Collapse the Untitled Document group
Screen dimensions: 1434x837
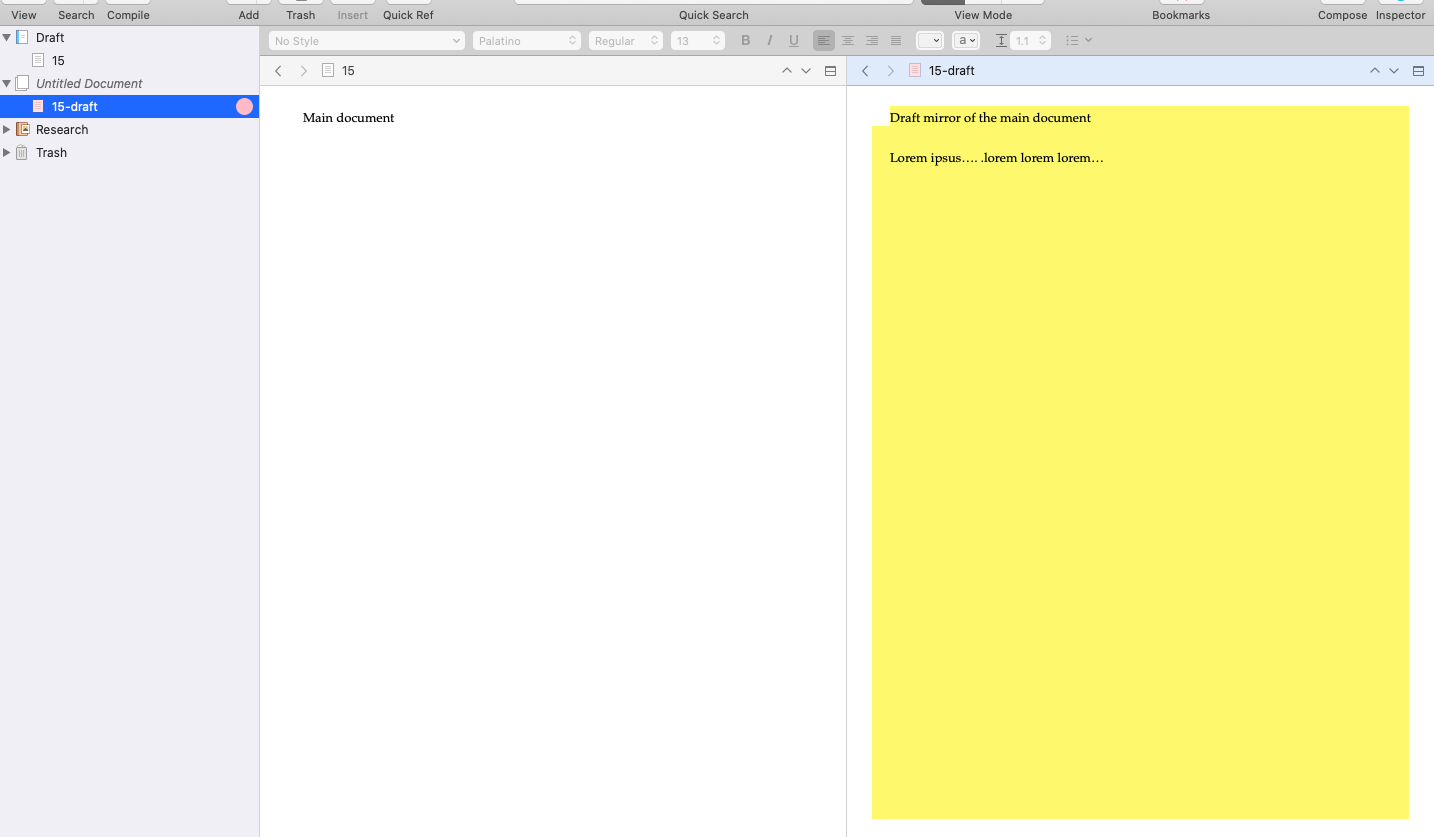(x=7, y=83)
